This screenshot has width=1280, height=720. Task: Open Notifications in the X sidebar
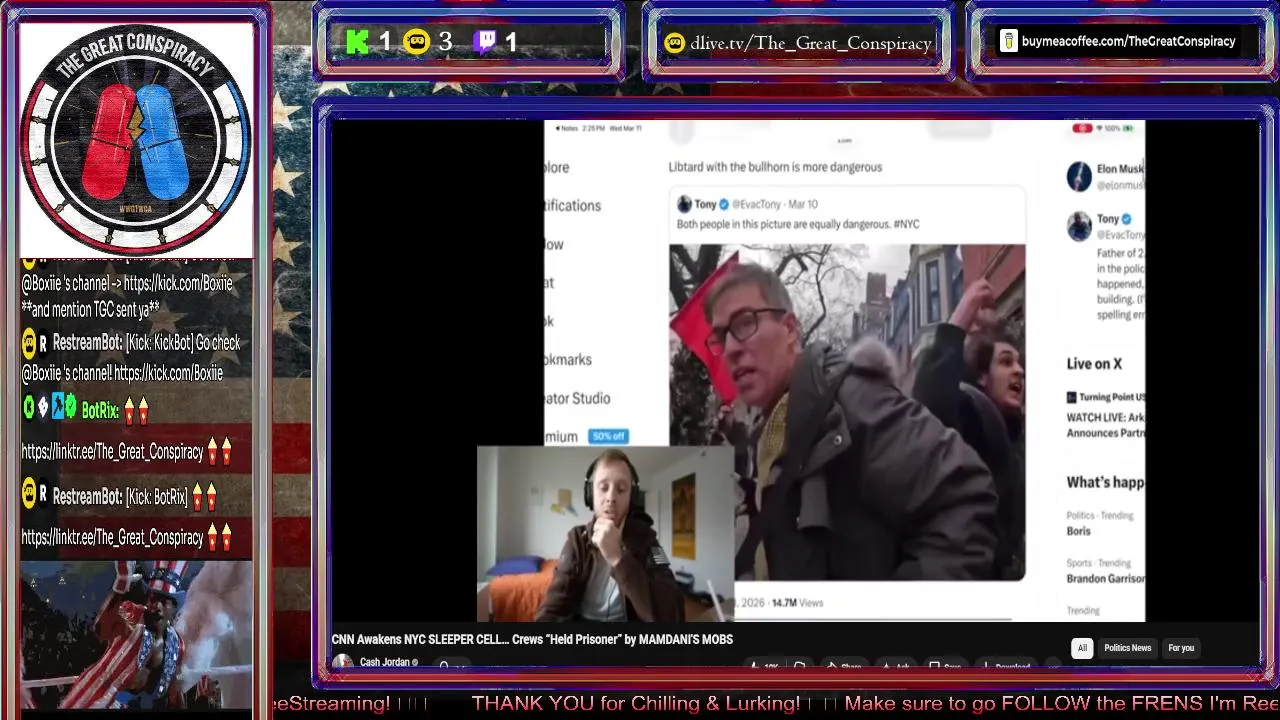pos(573,205)
